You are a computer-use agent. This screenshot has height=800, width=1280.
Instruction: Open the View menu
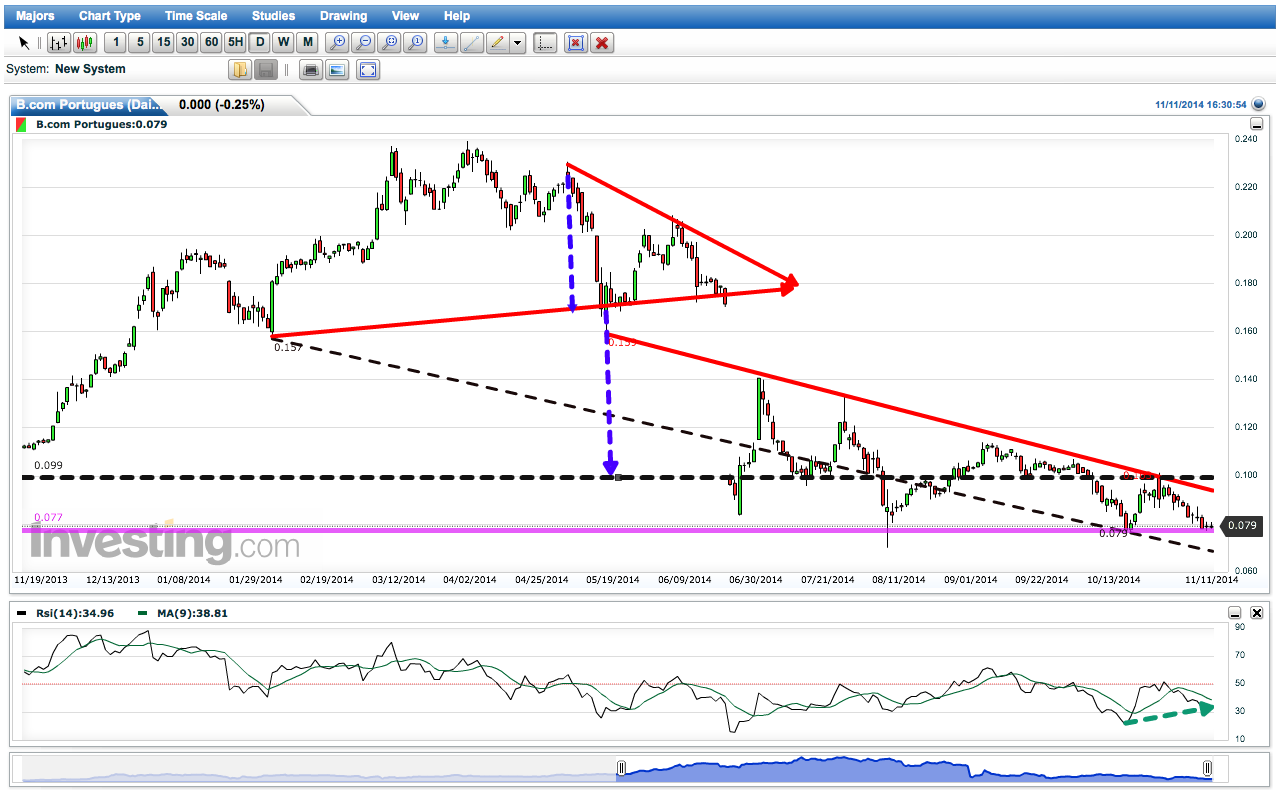click(406, 16)
